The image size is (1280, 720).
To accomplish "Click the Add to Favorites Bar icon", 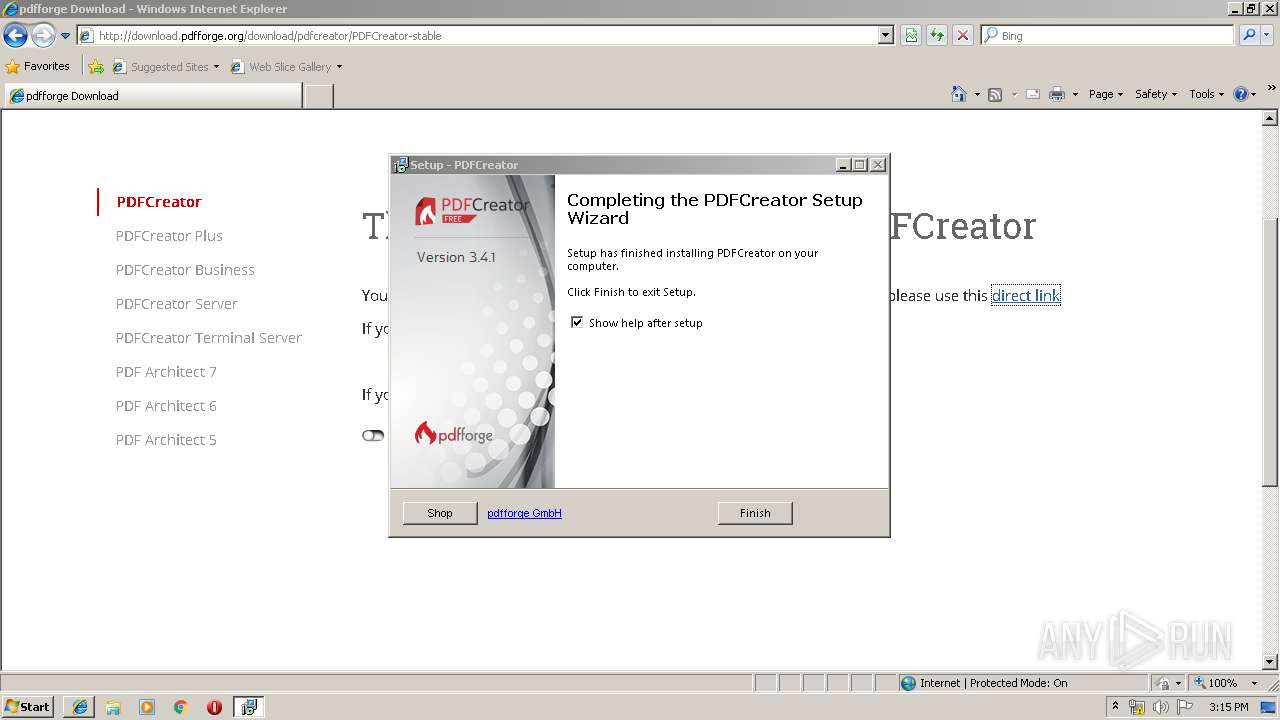I will click(x=96, y=67).
